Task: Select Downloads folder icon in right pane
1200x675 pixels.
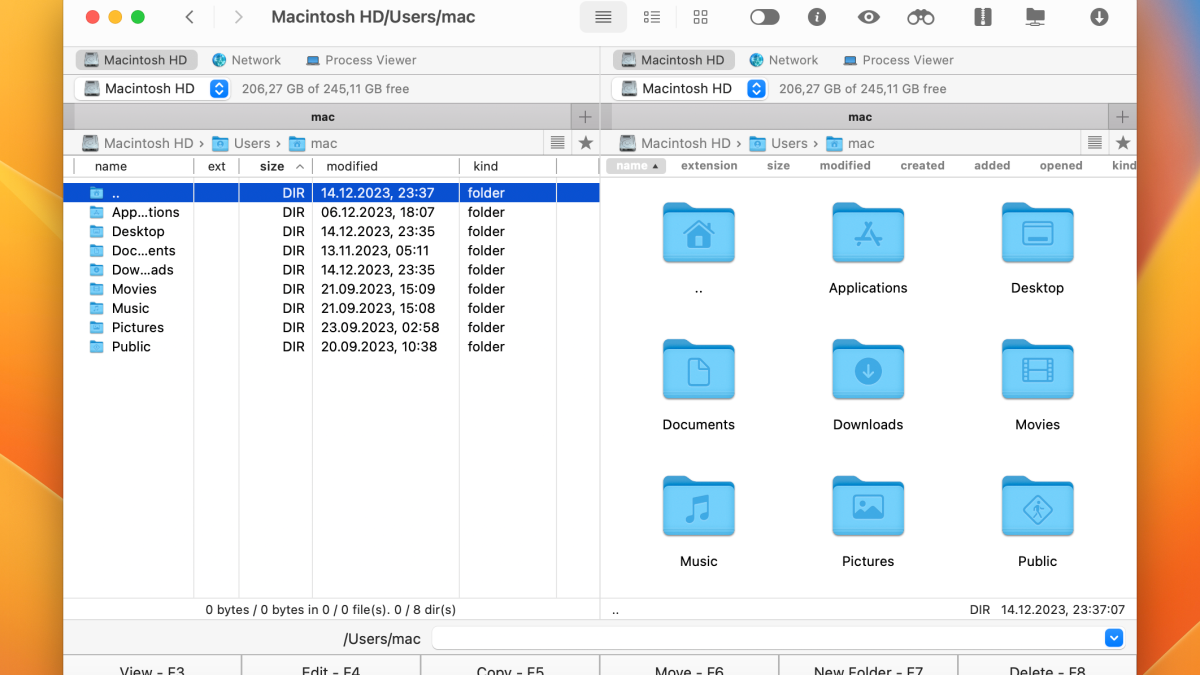Action: pos(868,370)
